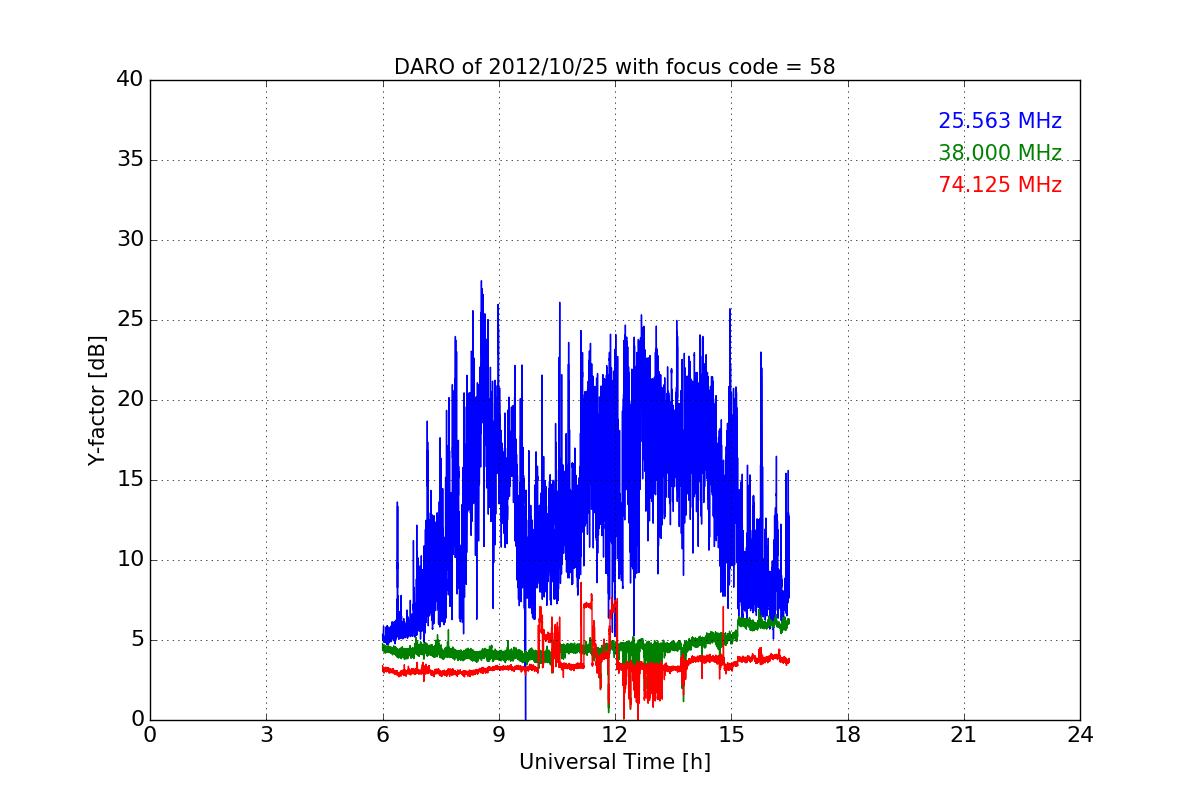Click y-axis tick label 5
Viewport: 1200px width, 800px height.
pyautogui.click(x=136, y=640)
